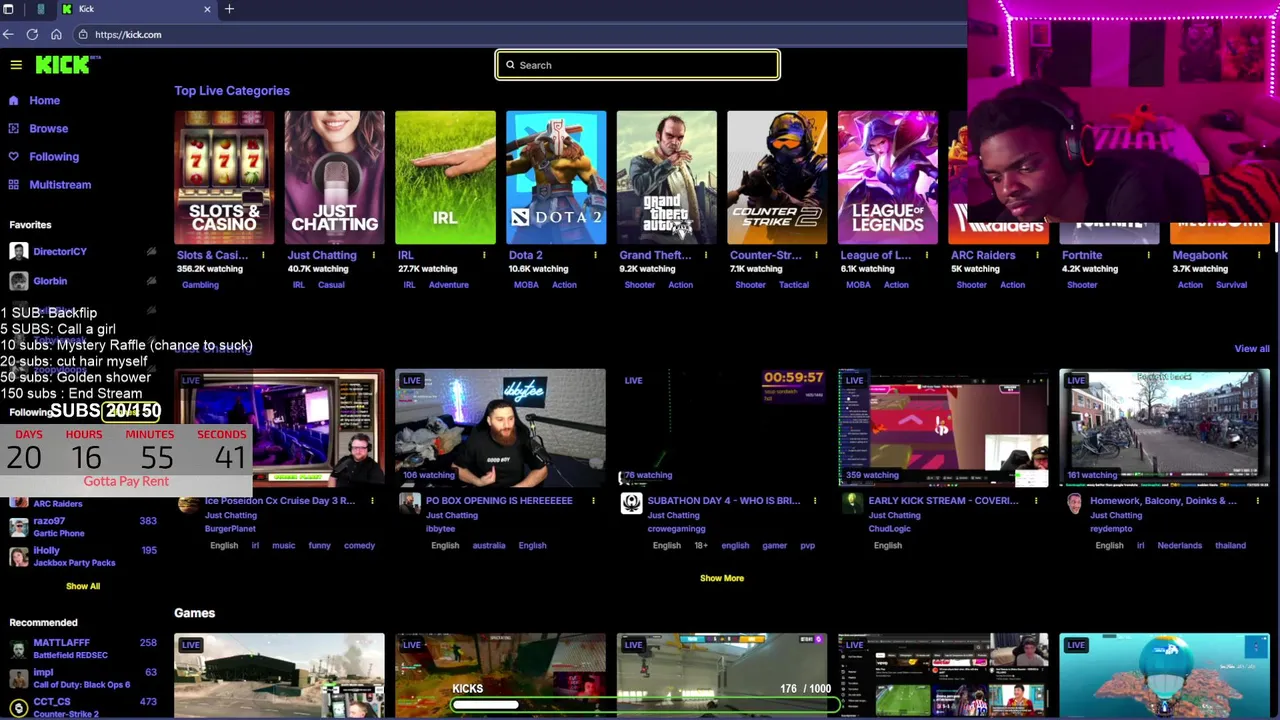Click 'Top Live Categories' heading

pyautogui.click(x=232, y=91)
